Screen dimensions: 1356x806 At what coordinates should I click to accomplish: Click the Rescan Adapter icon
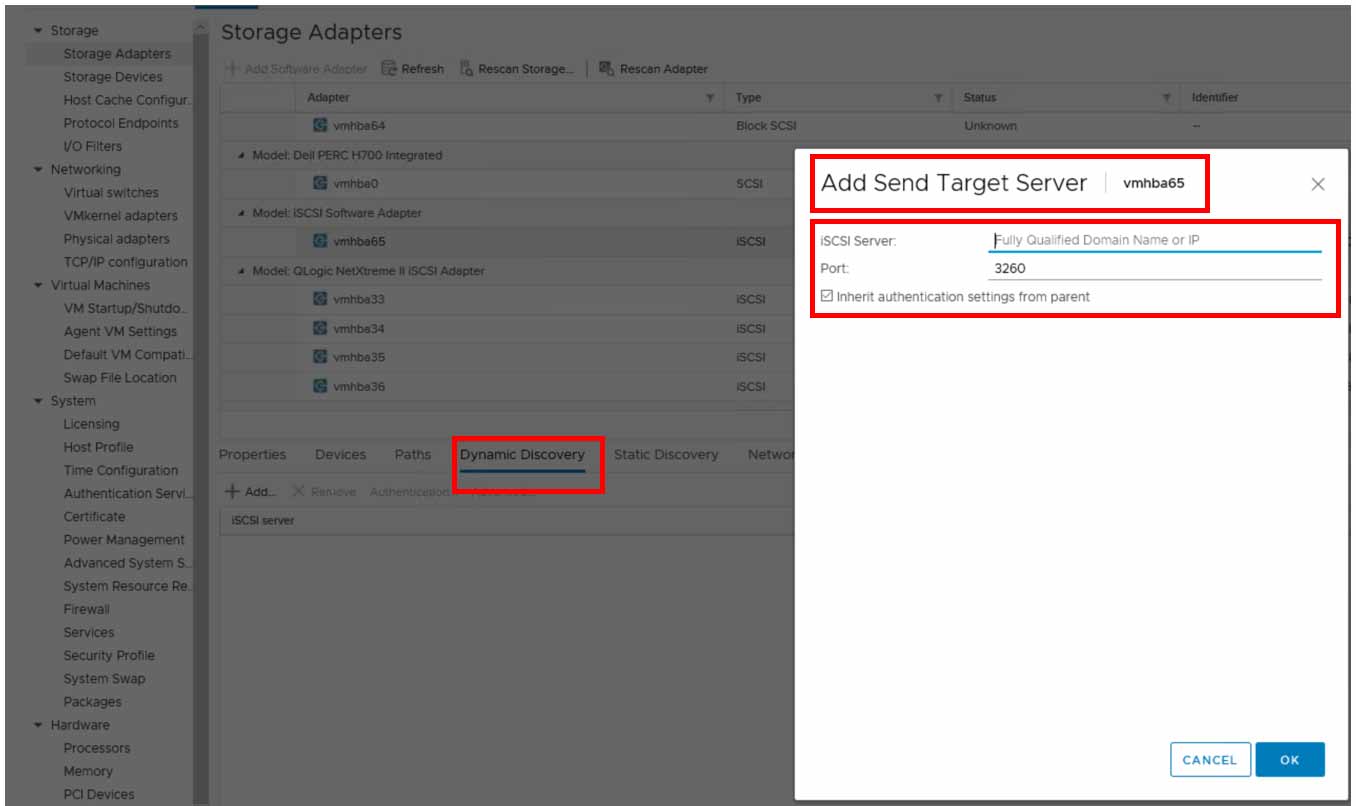pos(606,68)
